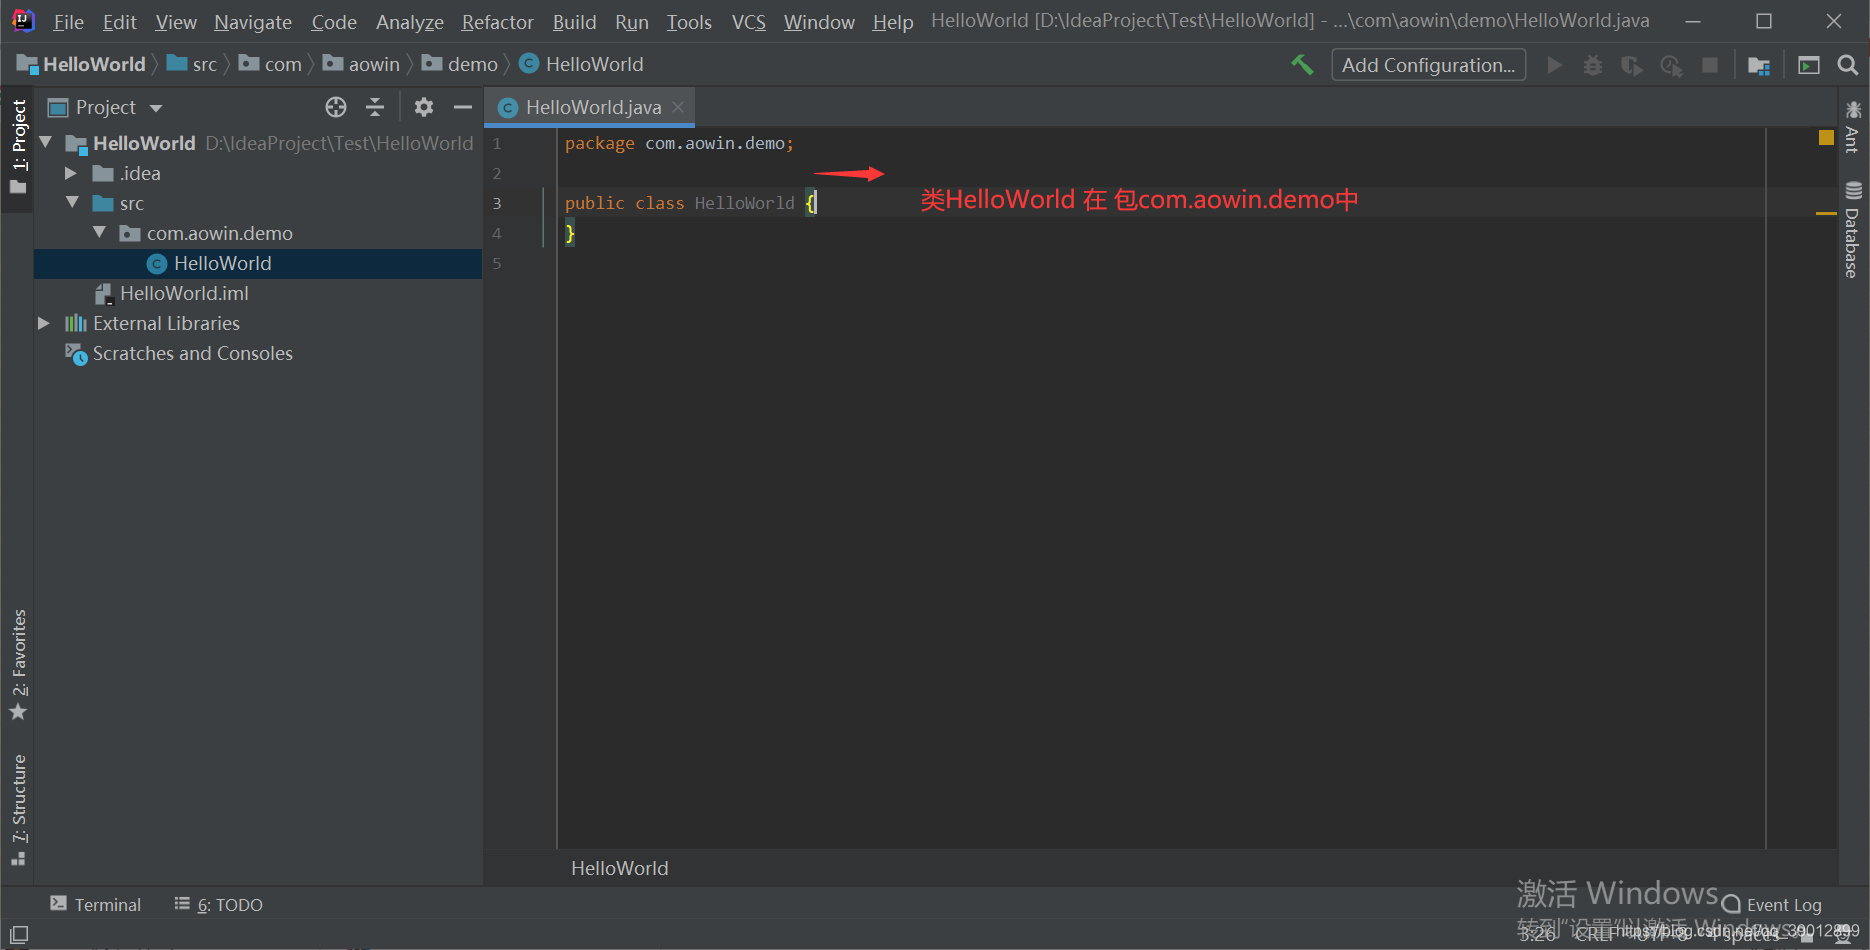
Task: Click the Run Anything toolbar icon
Action: point(1809,65)
